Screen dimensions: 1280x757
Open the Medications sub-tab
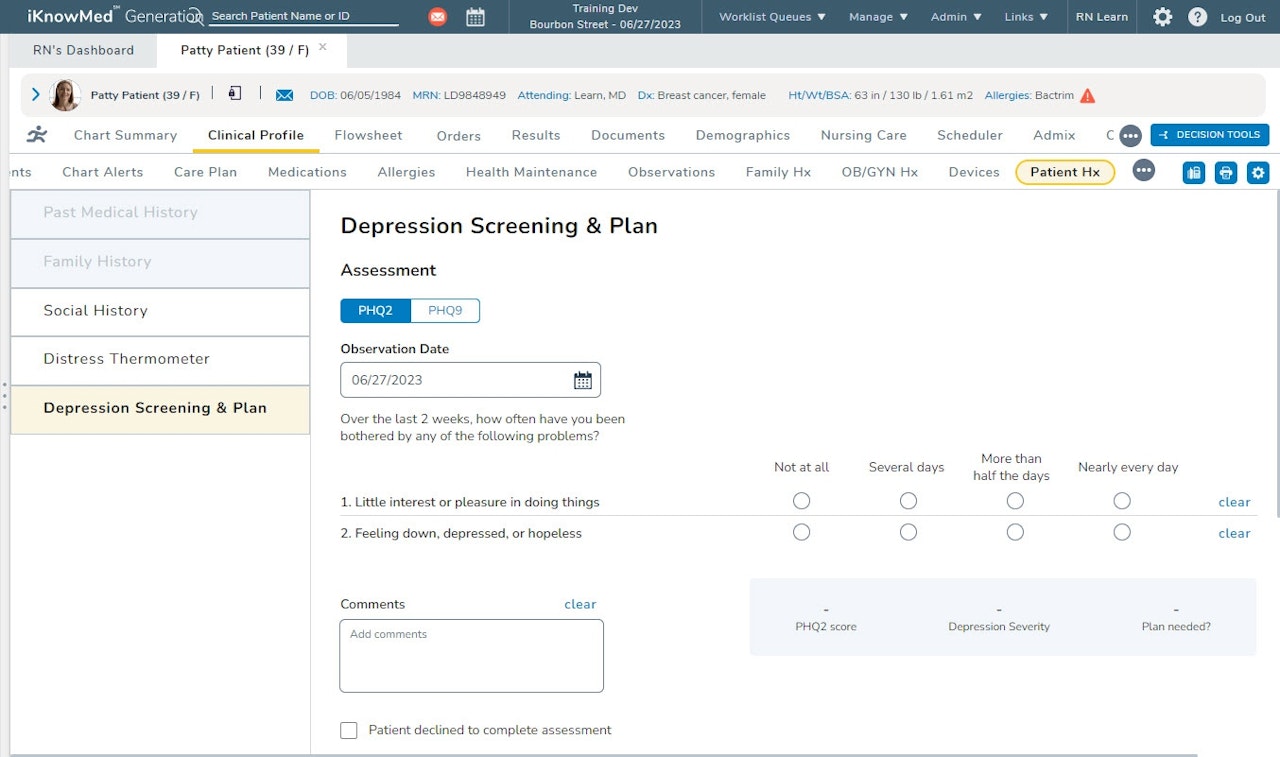pos(307,172)
